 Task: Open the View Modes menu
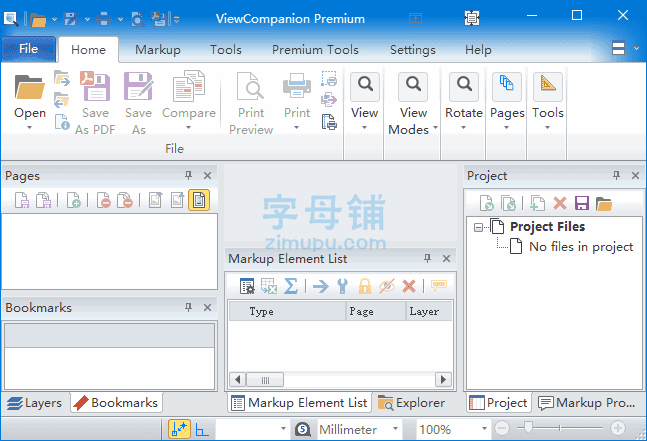413,103
